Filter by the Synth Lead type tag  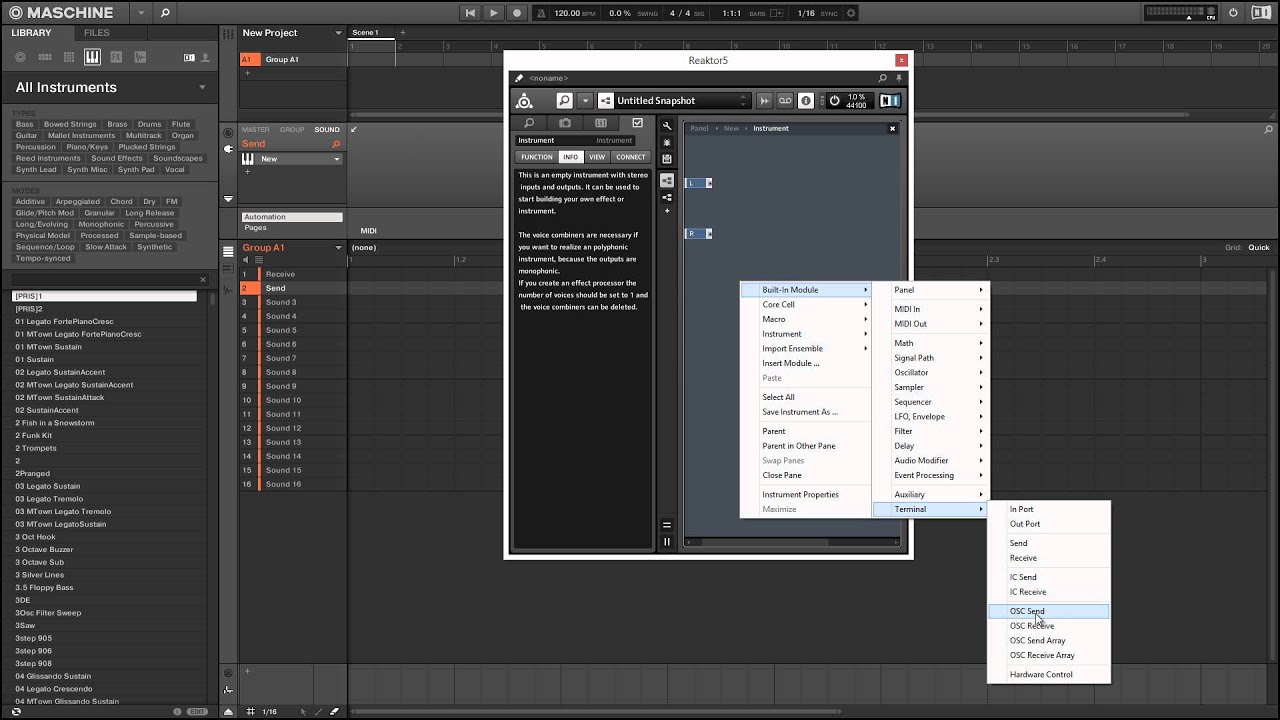click(36, 170)
